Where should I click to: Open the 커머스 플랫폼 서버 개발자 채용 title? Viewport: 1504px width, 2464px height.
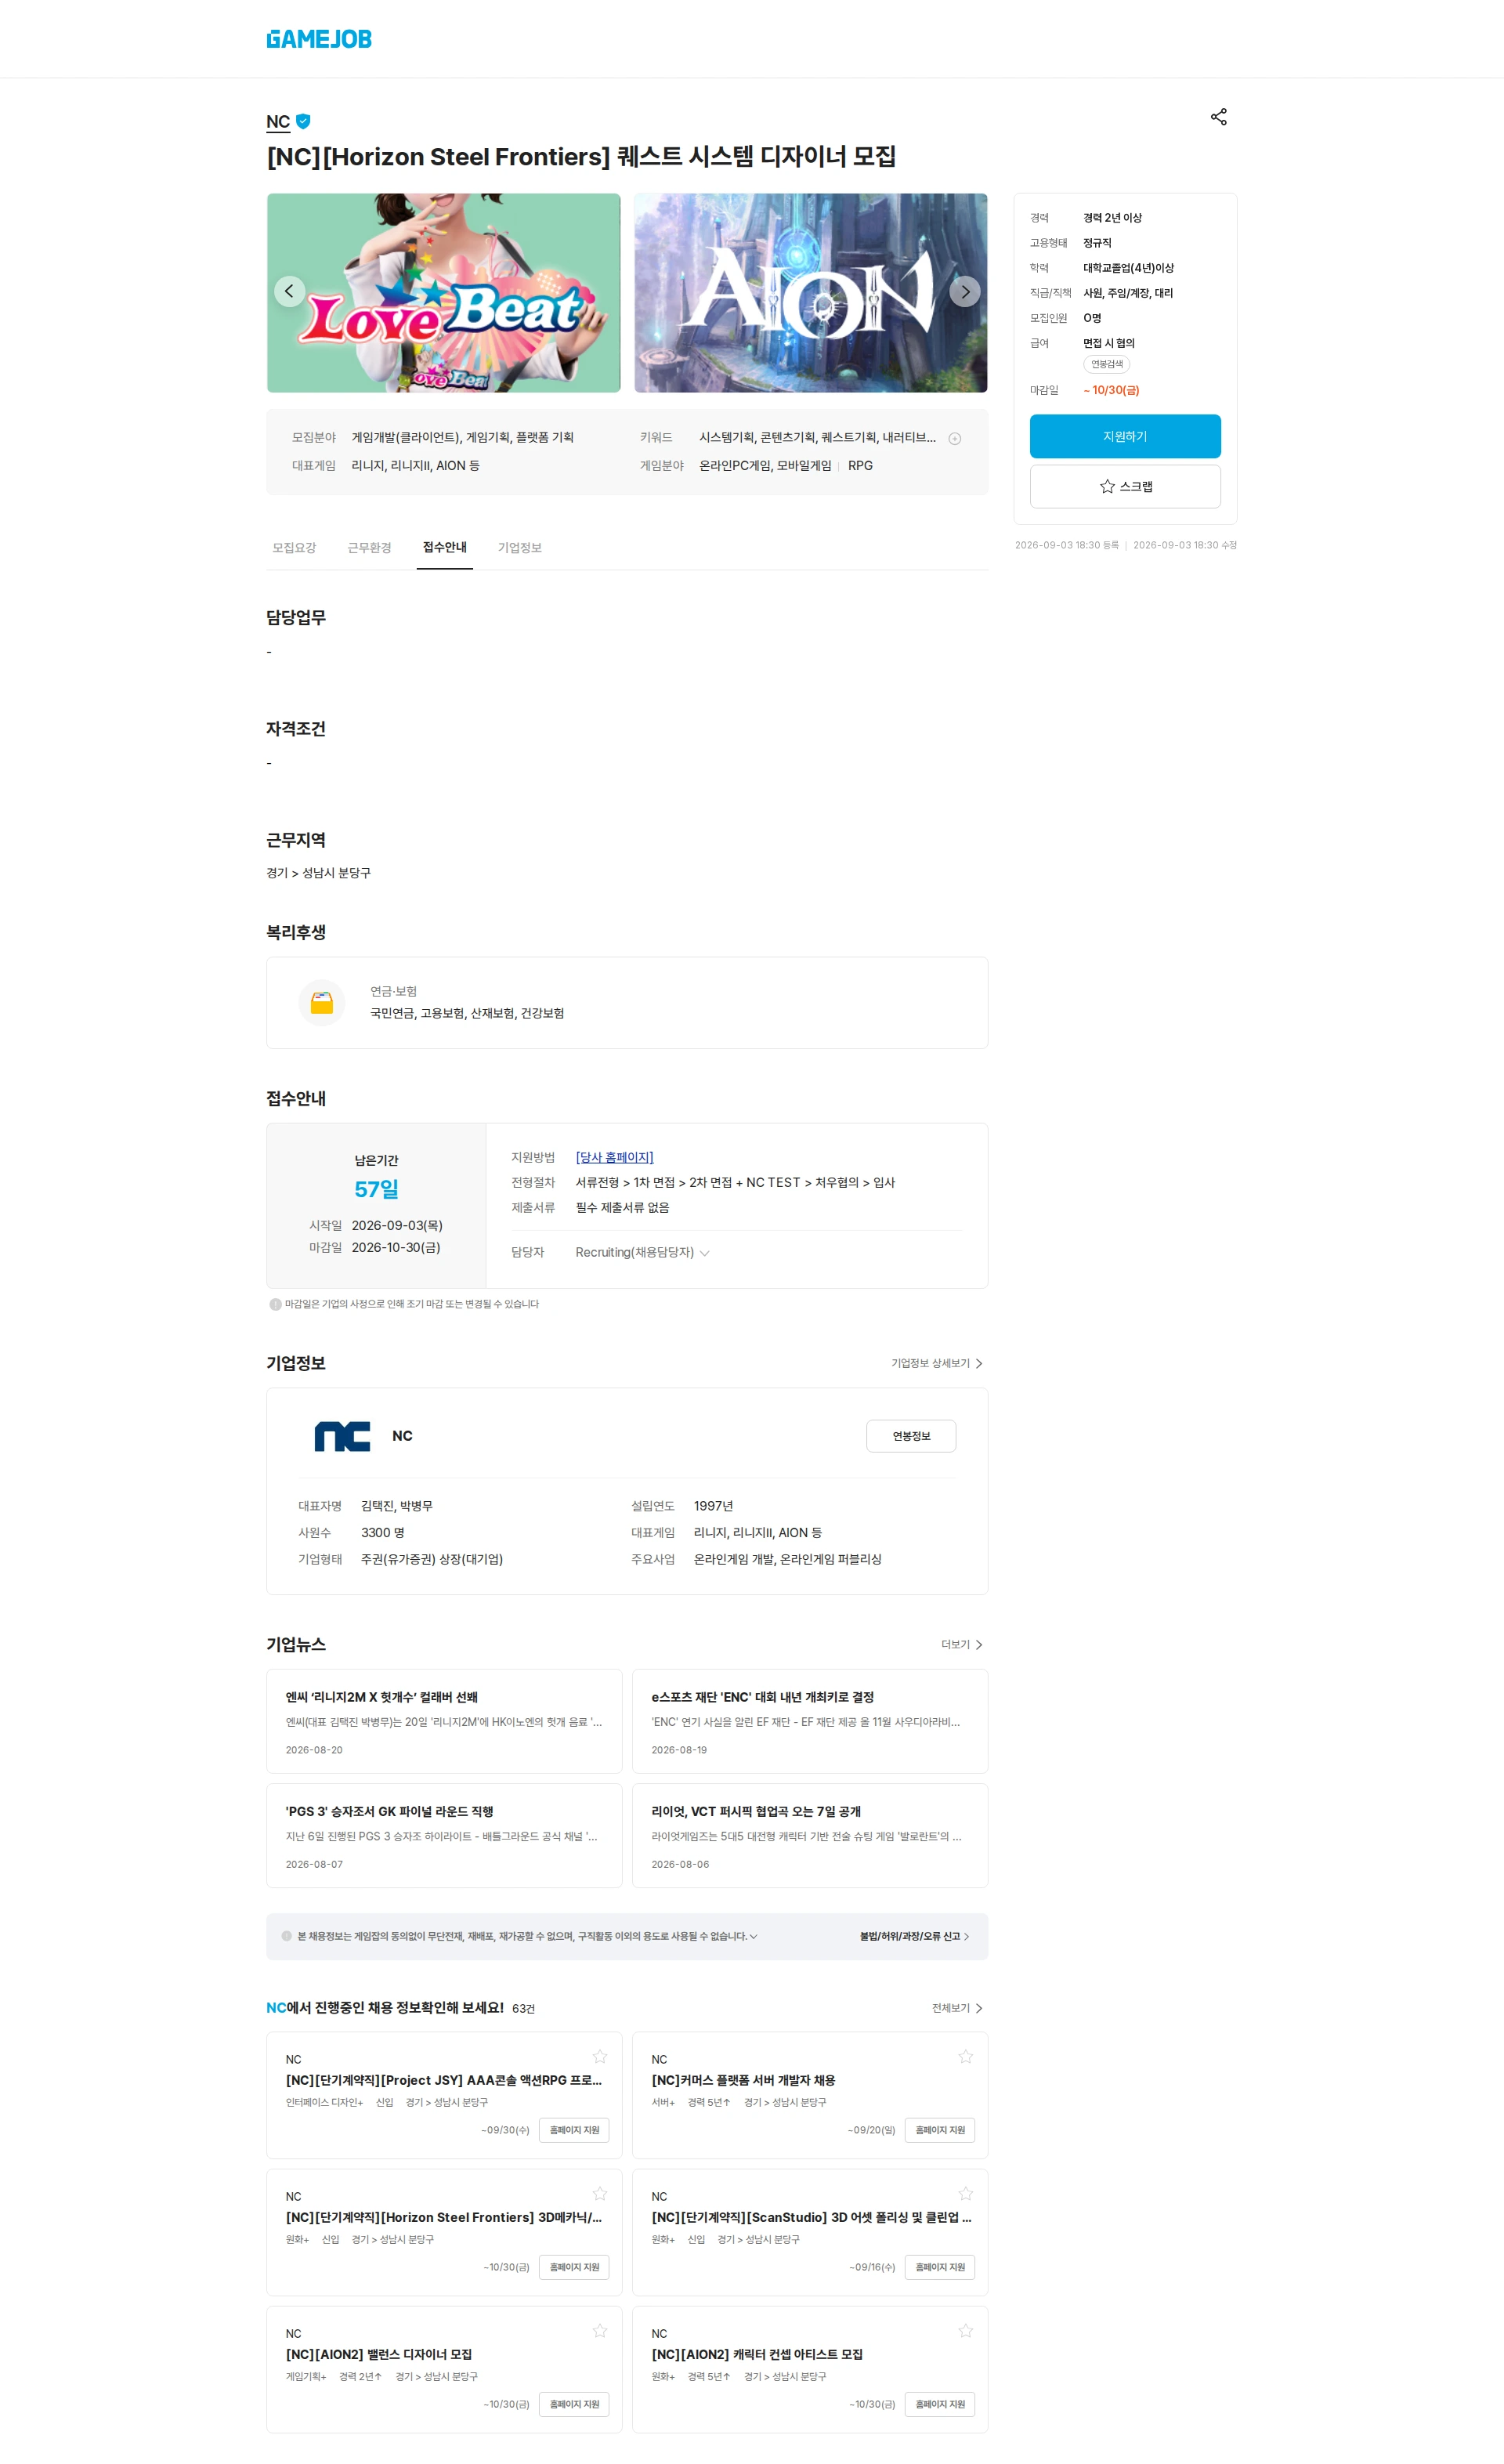[743, 2080]
